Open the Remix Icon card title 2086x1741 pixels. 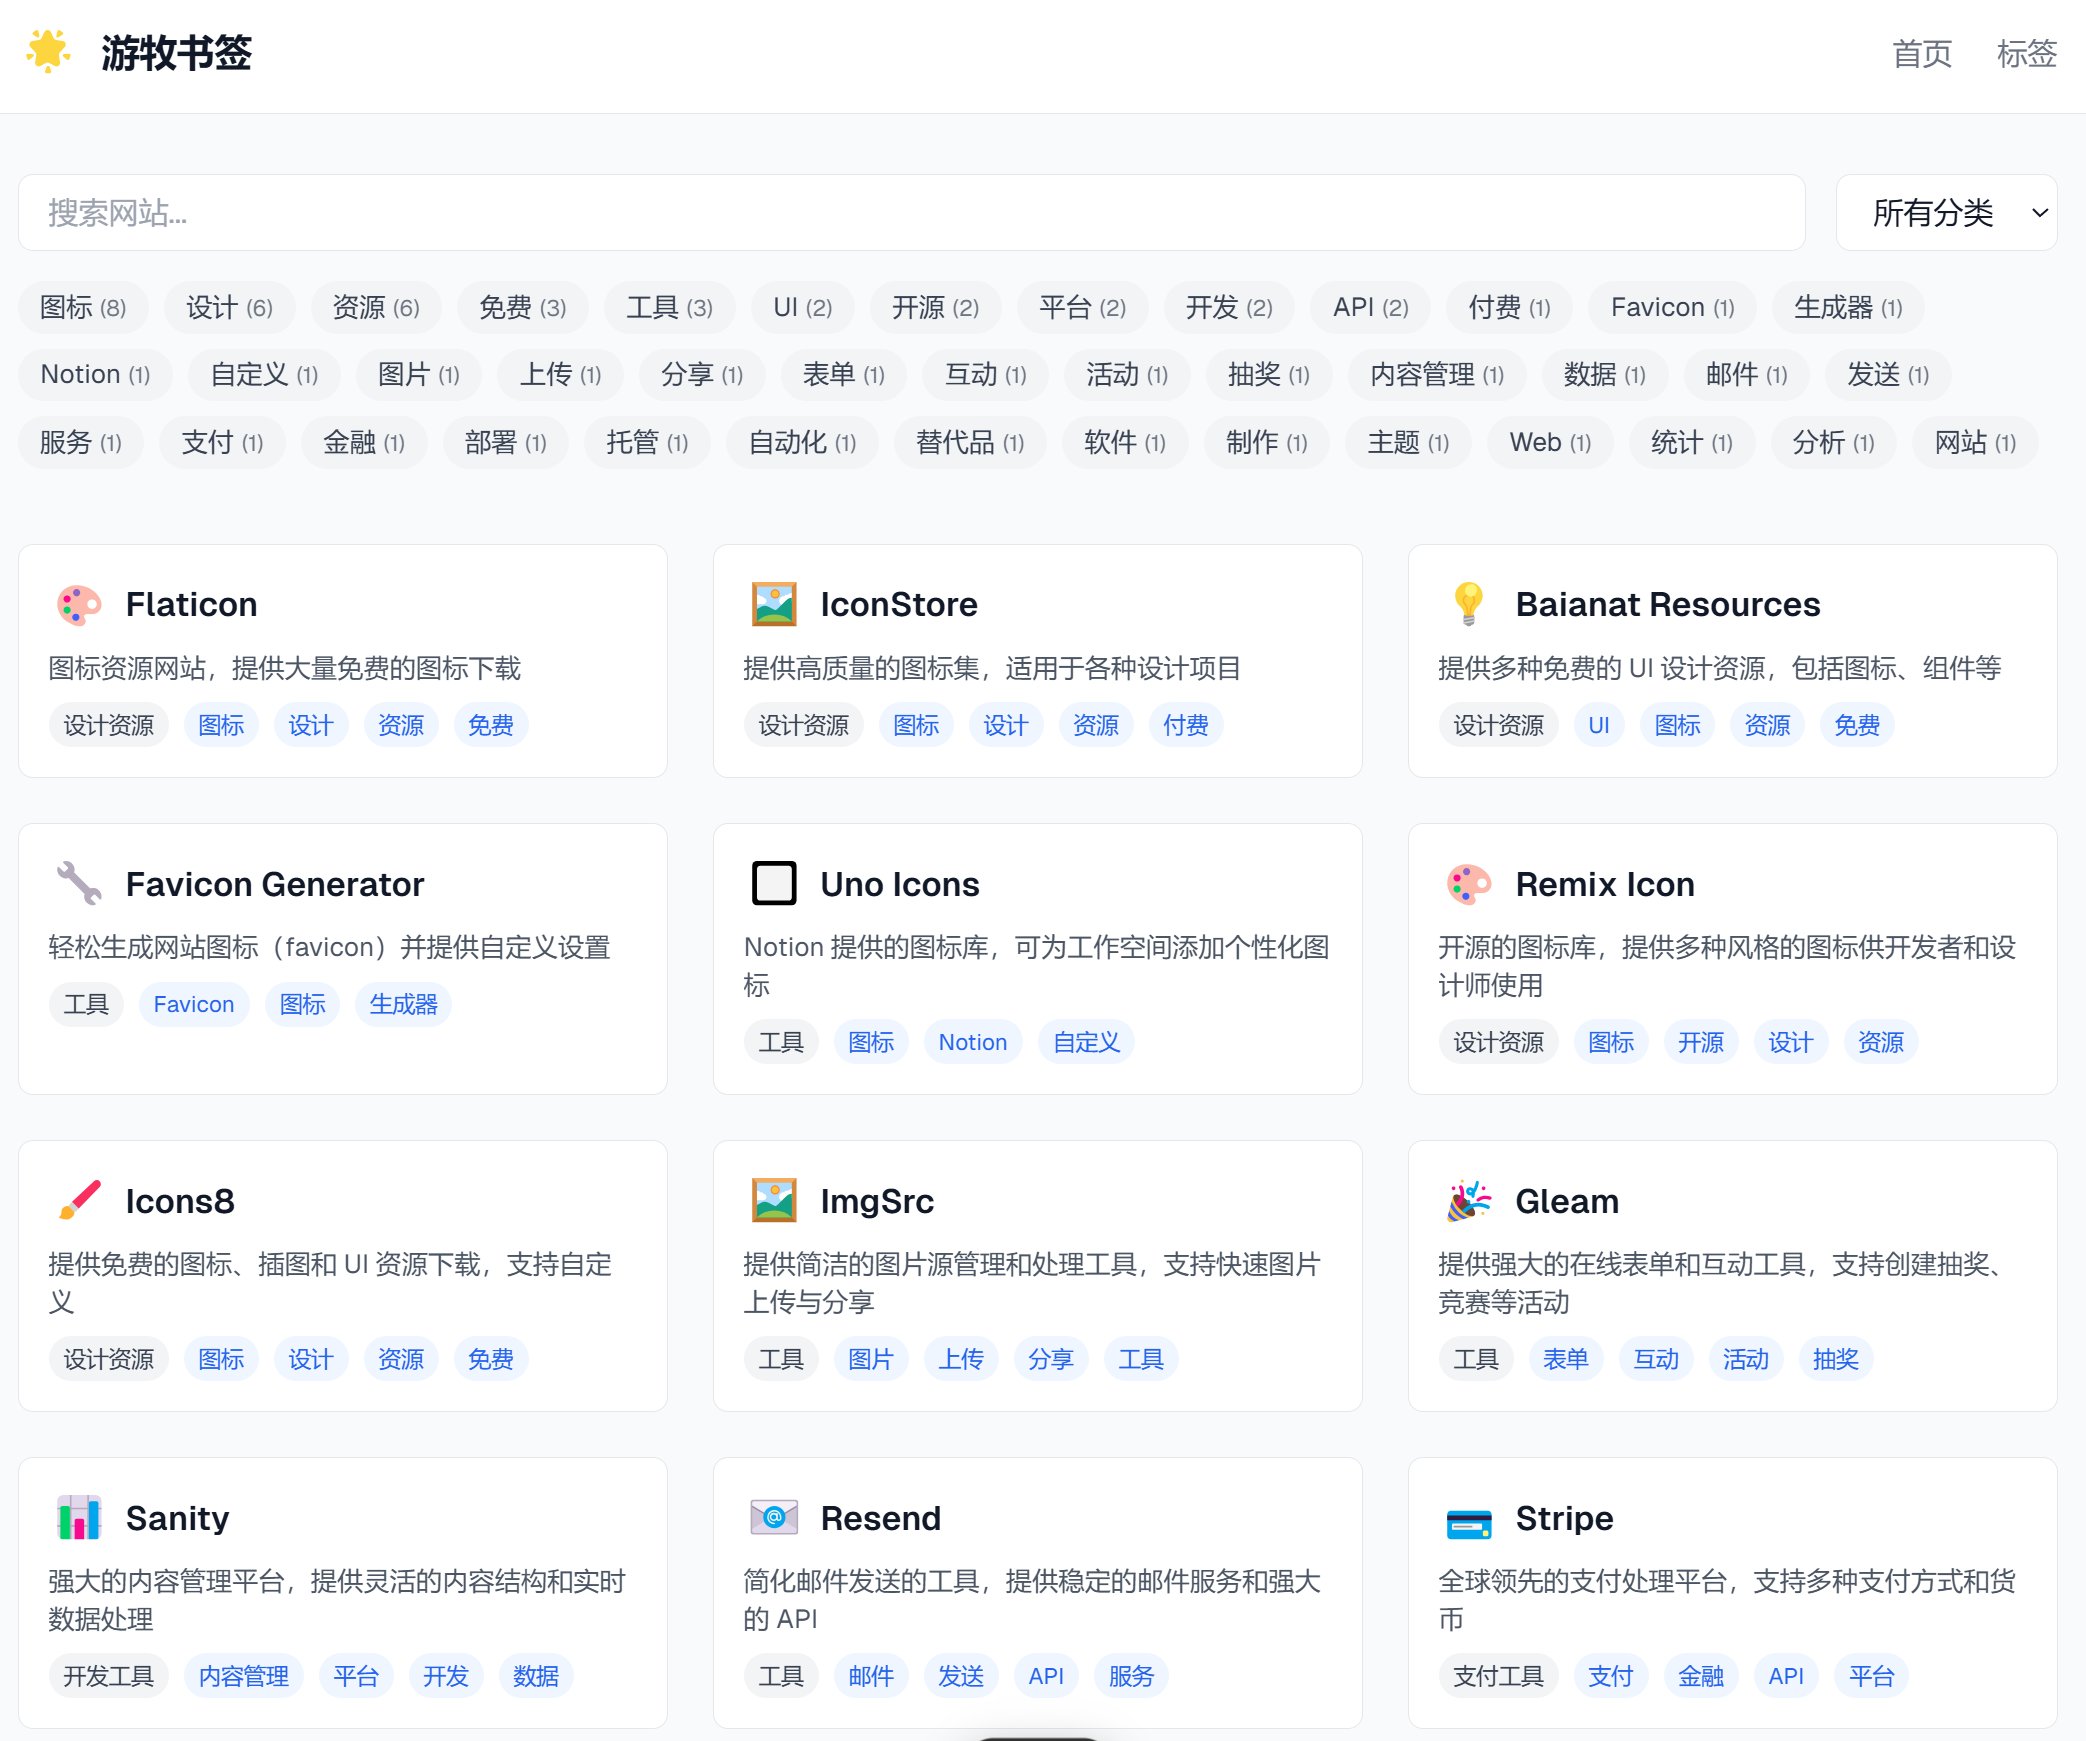[x=1605, y=884]
